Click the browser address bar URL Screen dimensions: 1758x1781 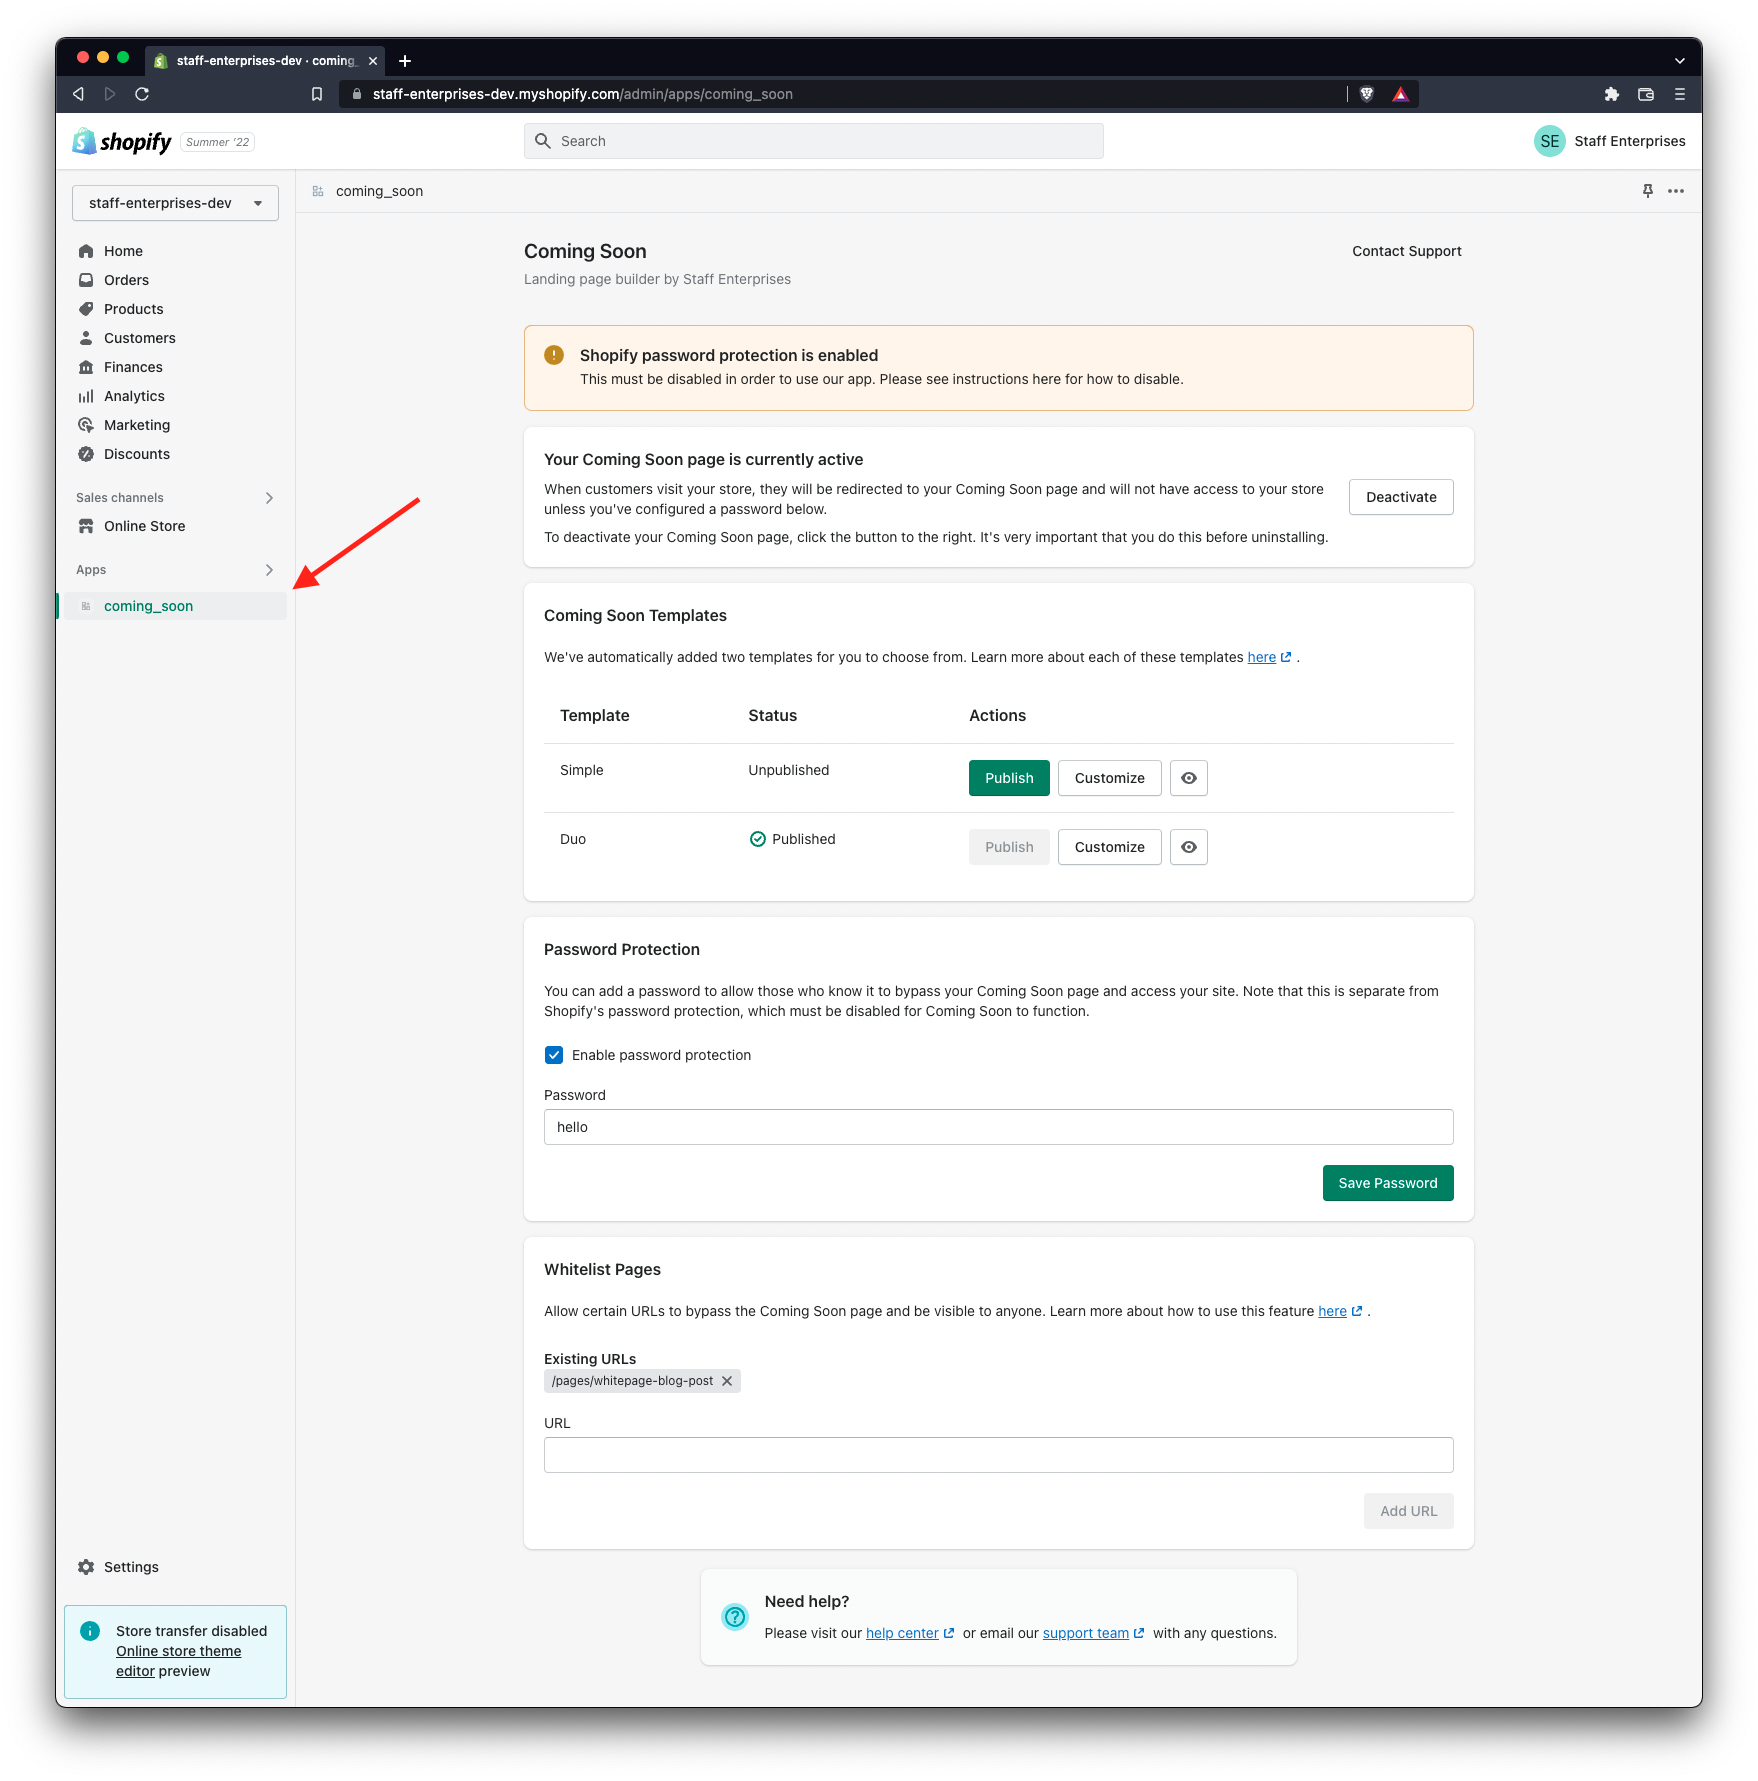point(582,94)
